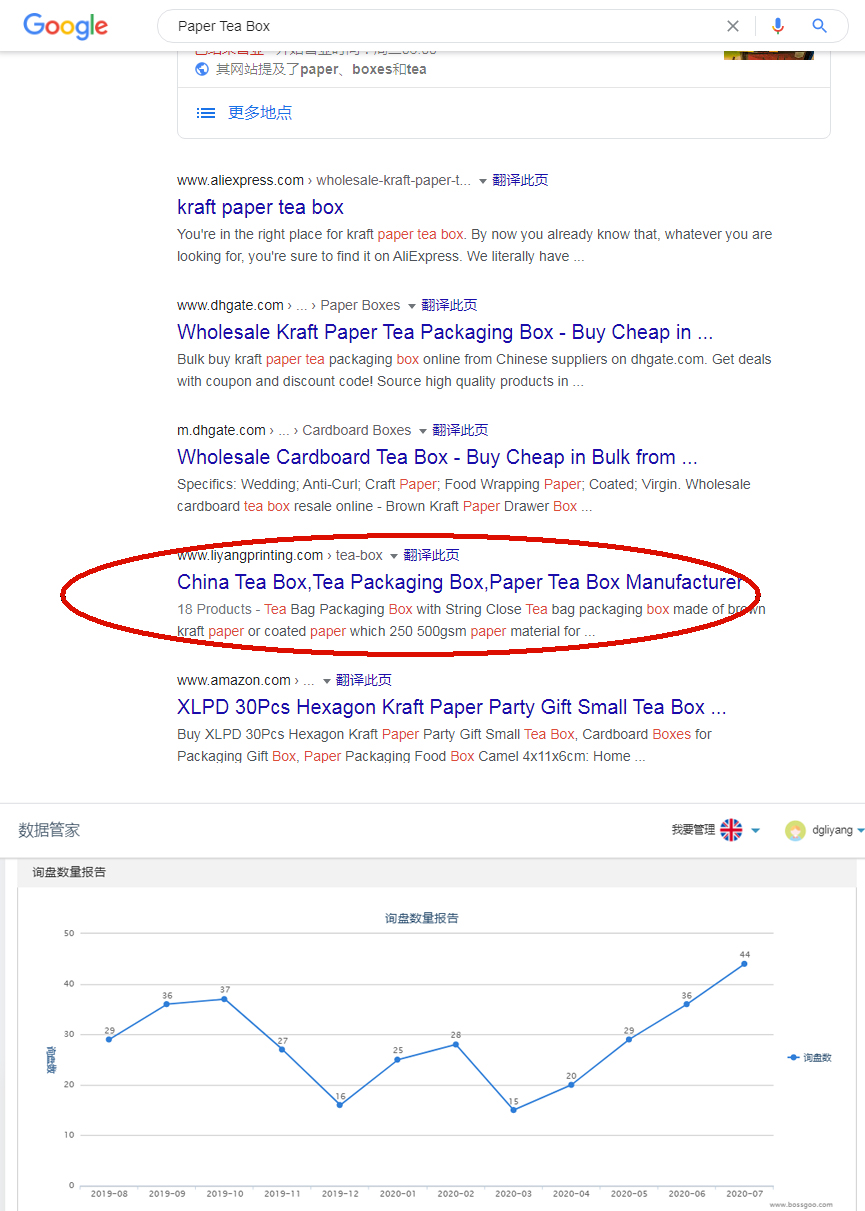Click the list icon beside 更多地点

pyautogui.click(x=206, y=113)
